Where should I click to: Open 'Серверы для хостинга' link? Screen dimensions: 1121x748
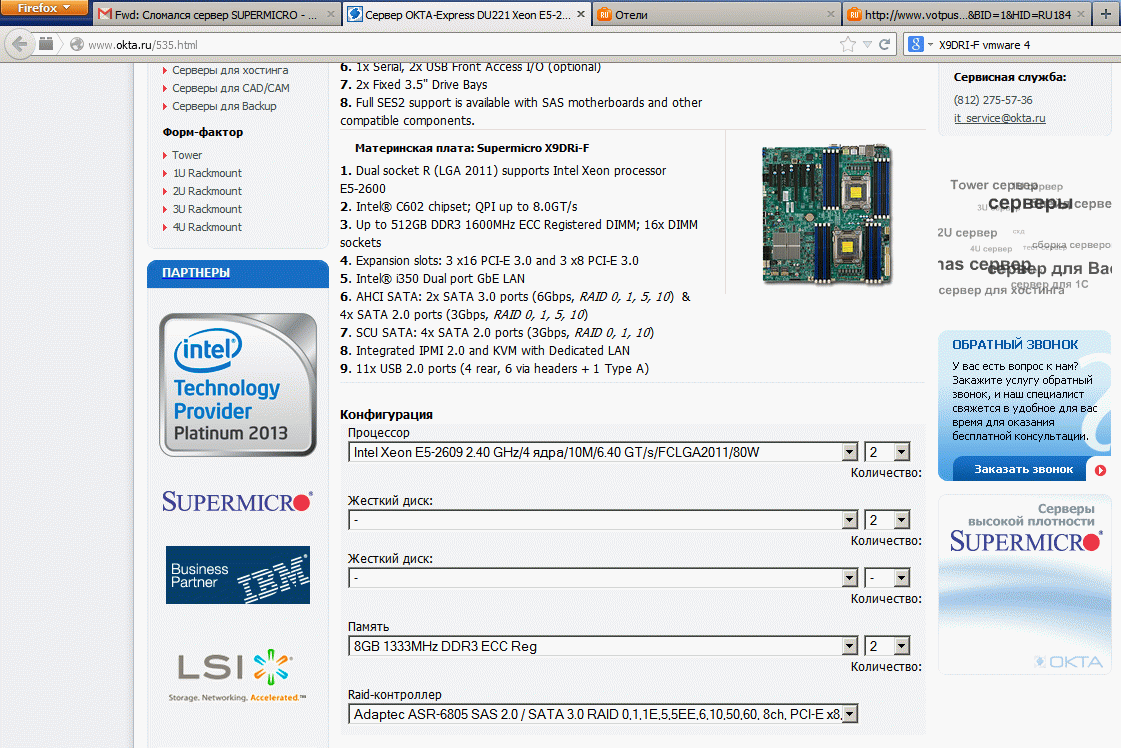pos(229,70)
